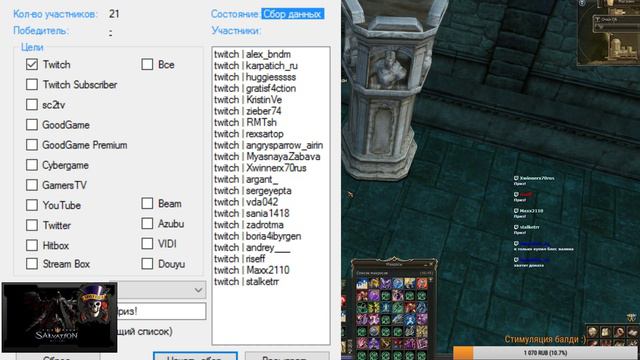Select stalketrr in the participants list

coord(247,282)
